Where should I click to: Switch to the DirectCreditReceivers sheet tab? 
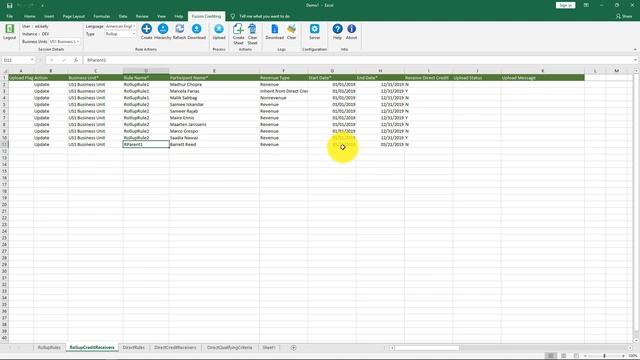click(175, 348)
